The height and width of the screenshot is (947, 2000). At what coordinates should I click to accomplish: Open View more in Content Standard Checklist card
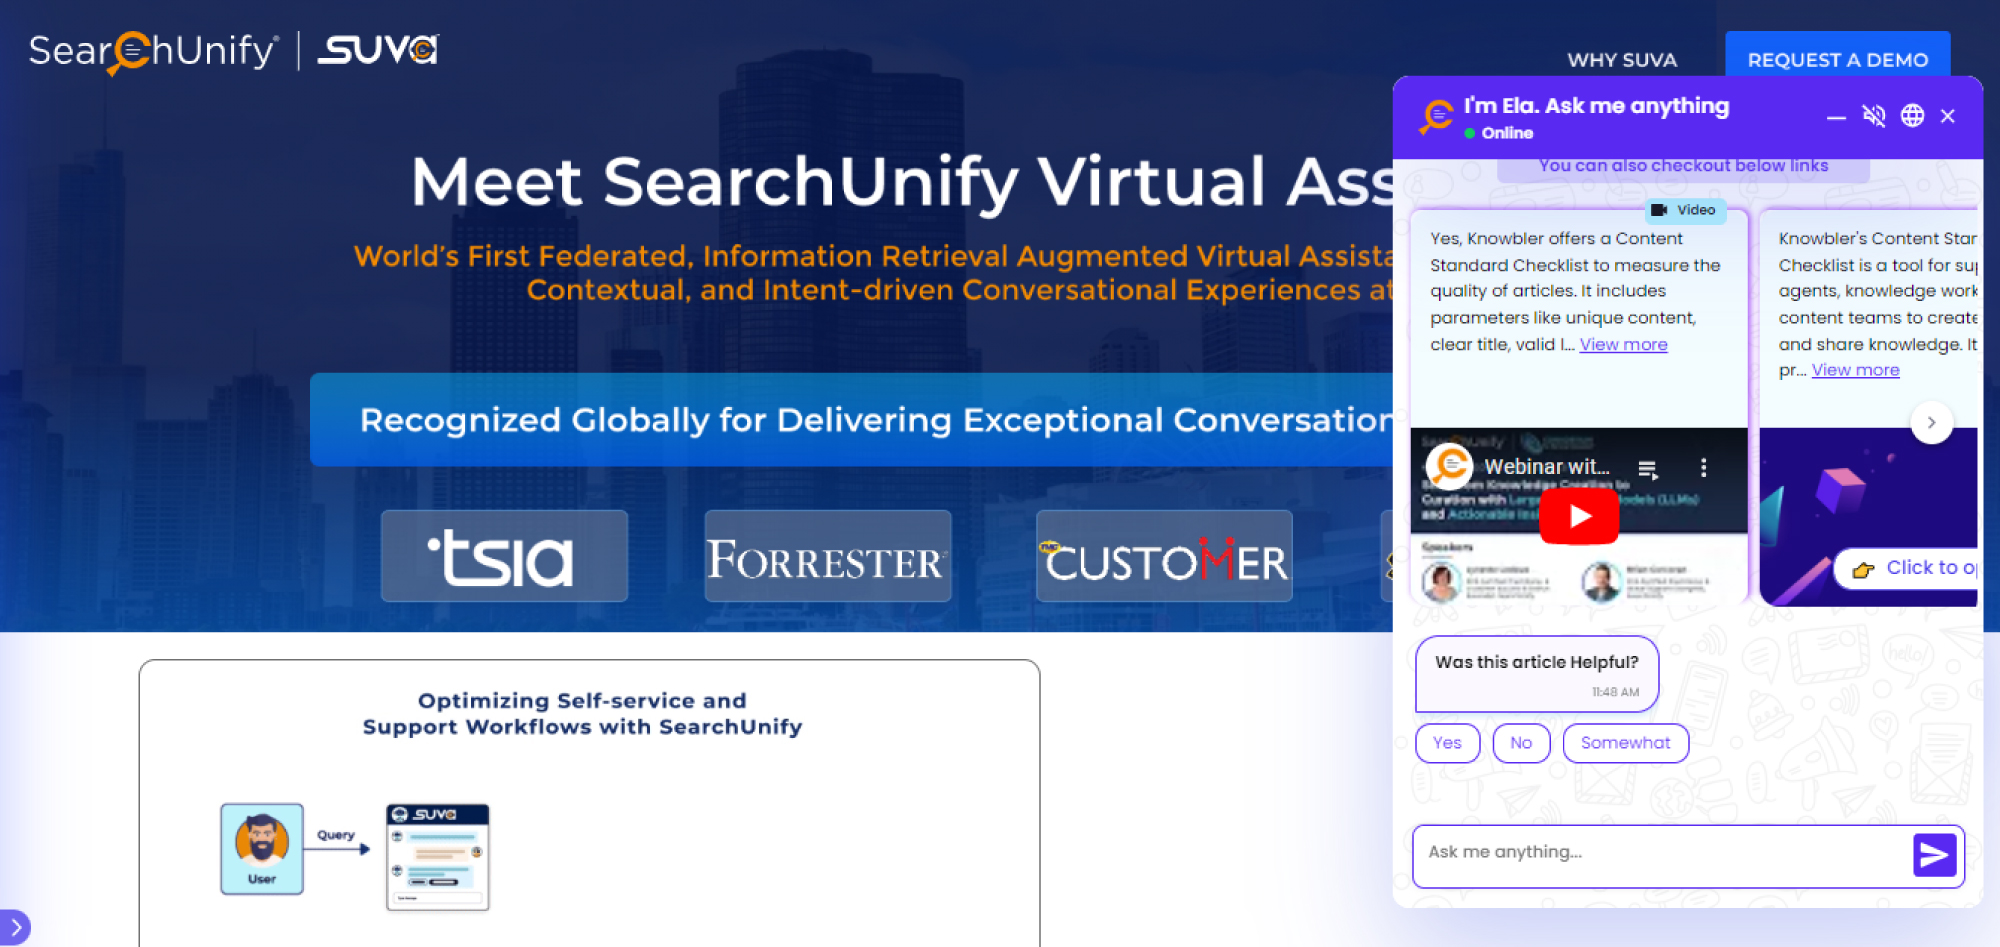[x=1623, y=344]
